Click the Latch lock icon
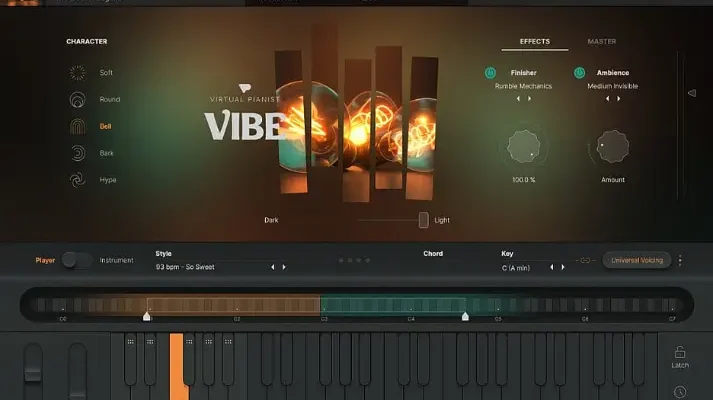Image resolution: width=713 pixels, height=400 pixels. click(x=680, y=352)
